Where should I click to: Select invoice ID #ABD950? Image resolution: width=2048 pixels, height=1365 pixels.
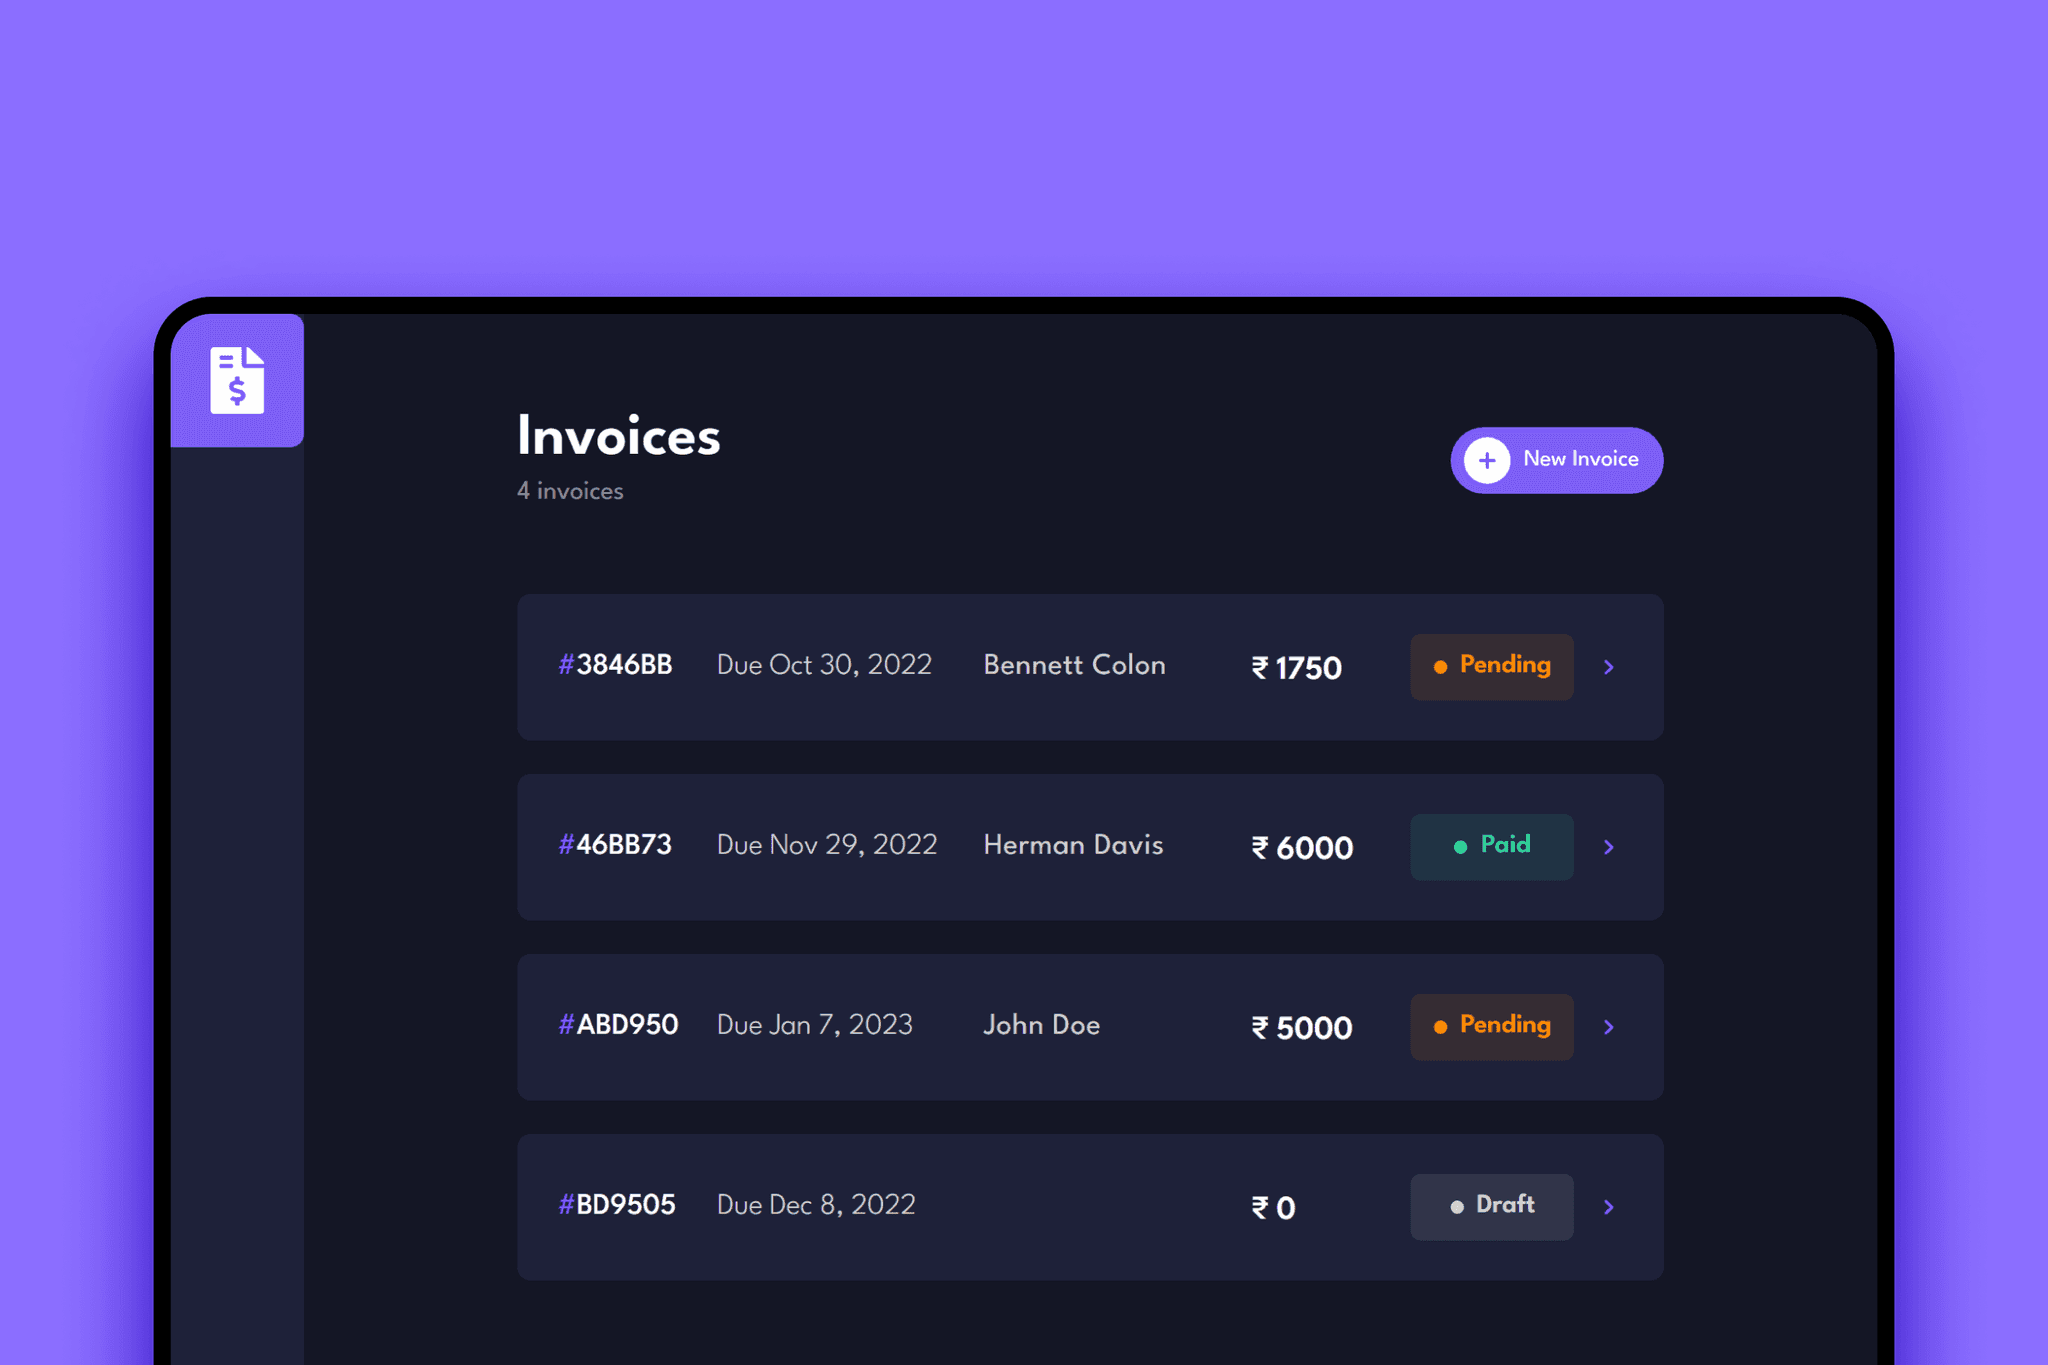(x=618, y=1025)
